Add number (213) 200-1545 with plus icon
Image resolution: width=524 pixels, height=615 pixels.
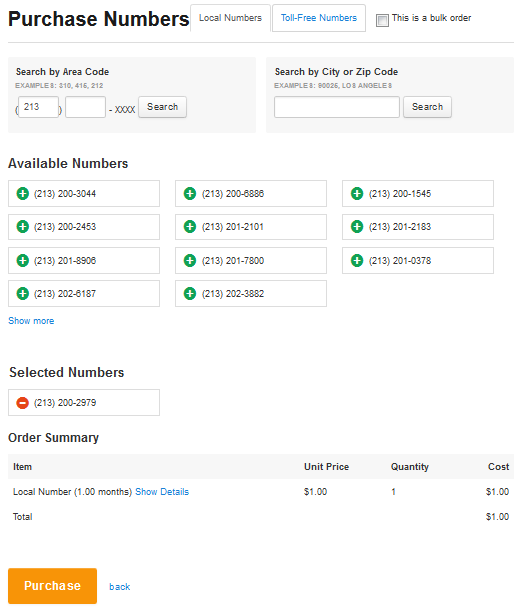point(357,193)
